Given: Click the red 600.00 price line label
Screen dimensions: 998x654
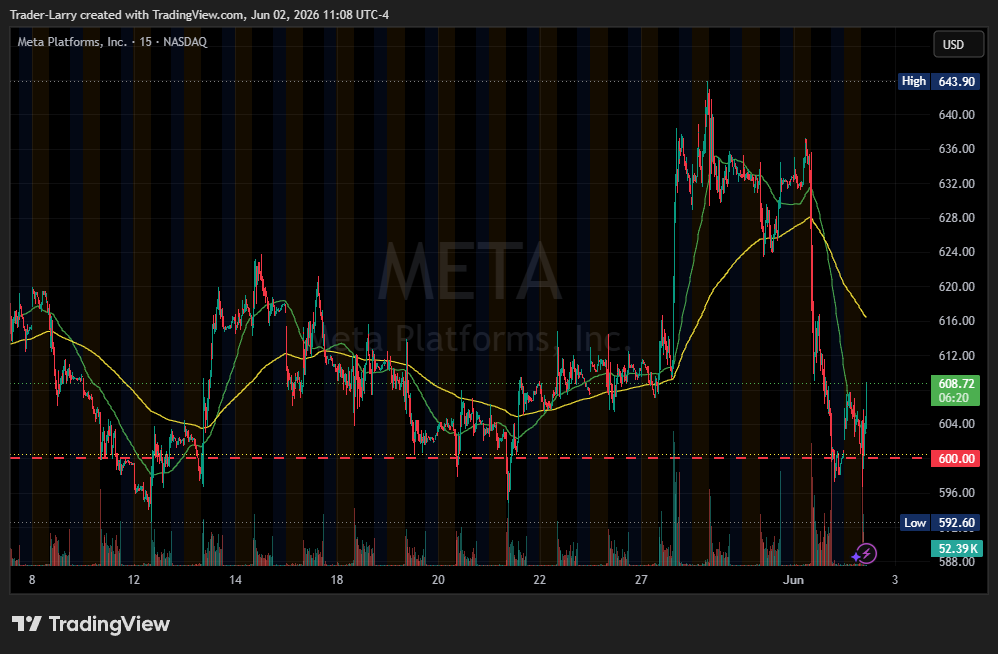Looking at the screenshot, I should tap(956, 458).
